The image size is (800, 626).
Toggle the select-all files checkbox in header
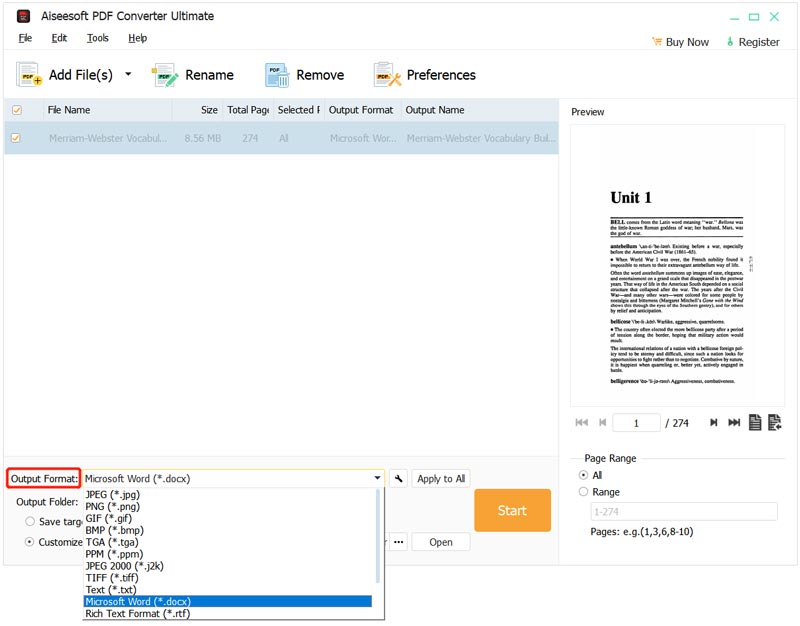click(16, 110)
